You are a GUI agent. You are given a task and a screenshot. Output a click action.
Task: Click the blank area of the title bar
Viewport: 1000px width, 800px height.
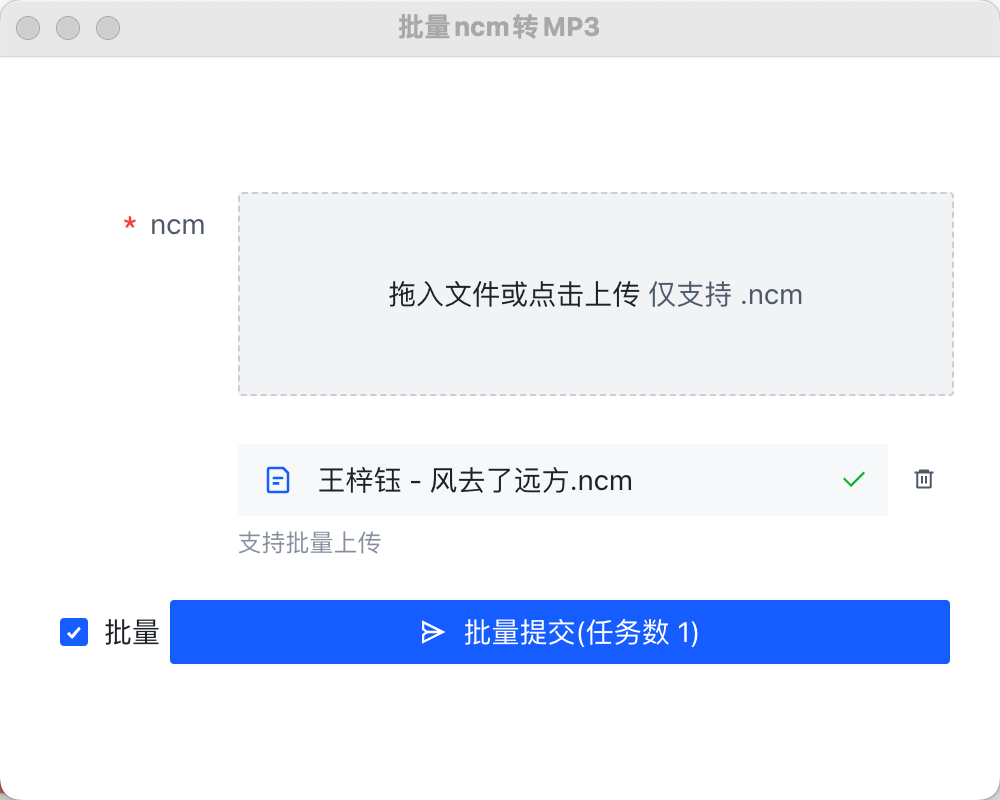pyautogui.click(x=797, y=28)
